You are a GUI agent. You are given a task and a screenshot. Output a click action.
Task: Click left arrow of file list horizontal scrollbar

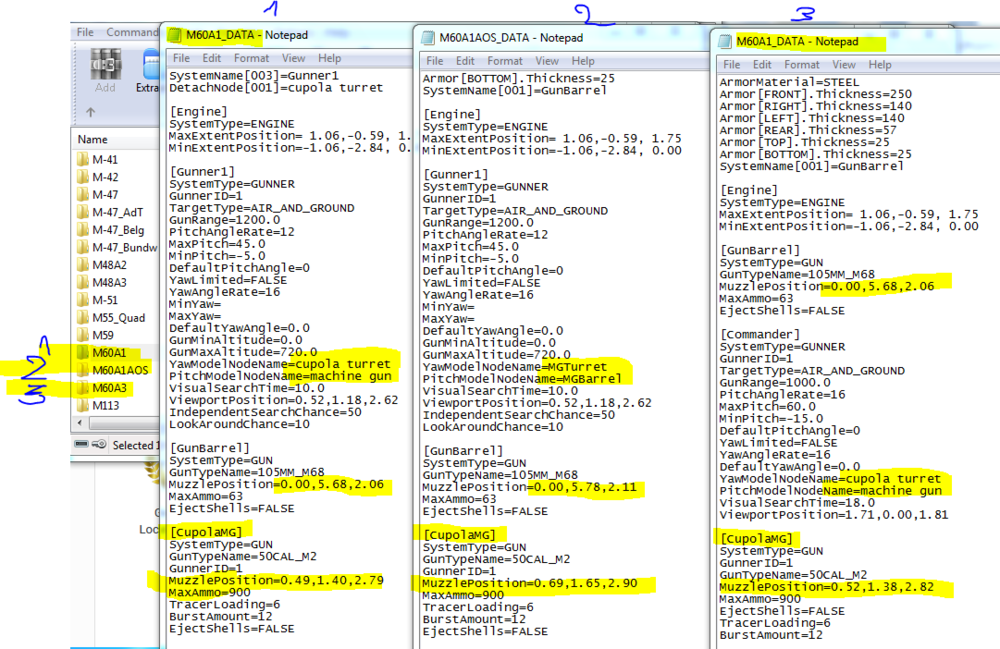click(80, 423)
